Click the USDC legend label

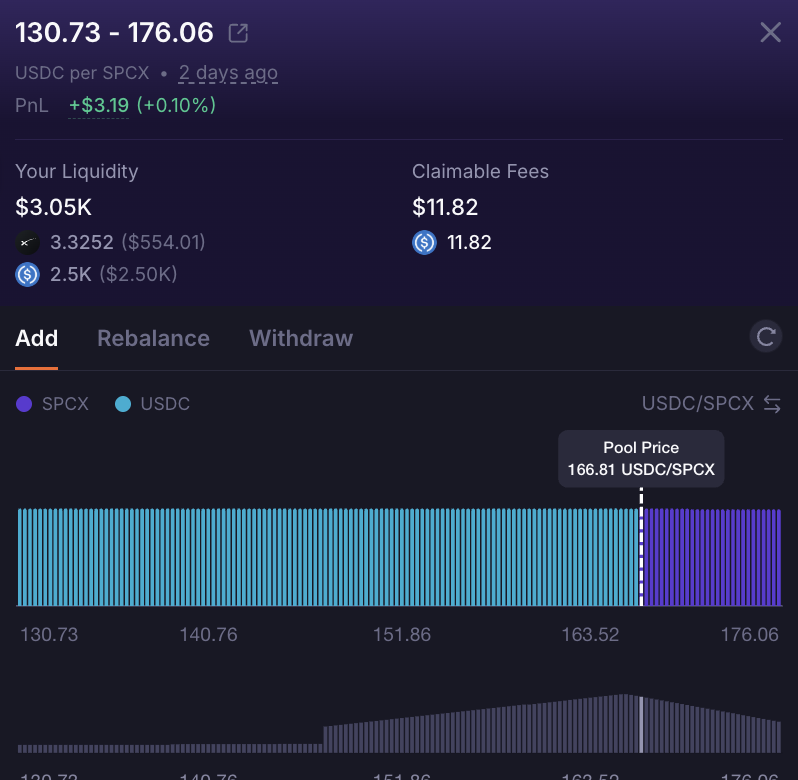click(165, 404)
